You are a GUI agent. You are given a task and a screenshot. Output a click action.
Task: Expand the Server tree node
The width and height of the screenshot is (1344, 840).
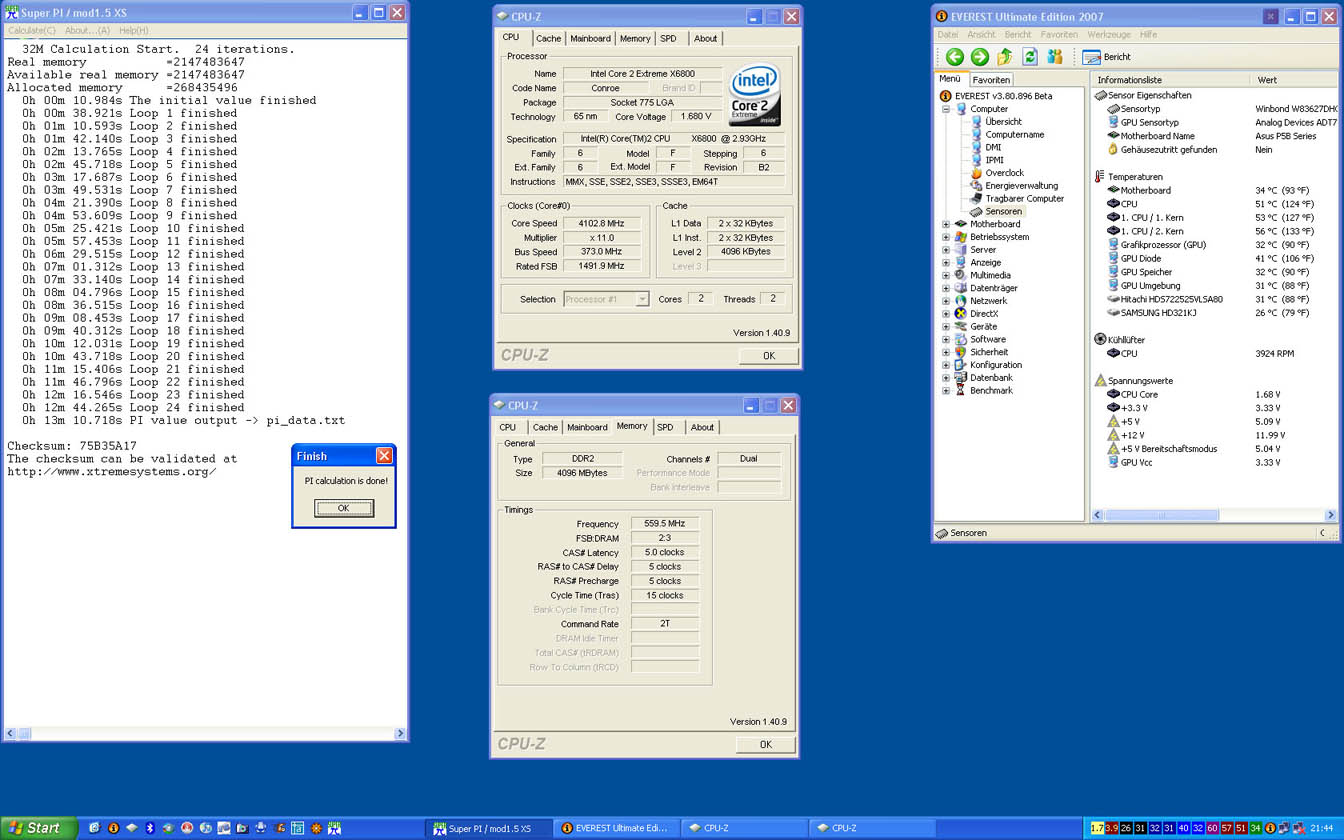[945, 250]
